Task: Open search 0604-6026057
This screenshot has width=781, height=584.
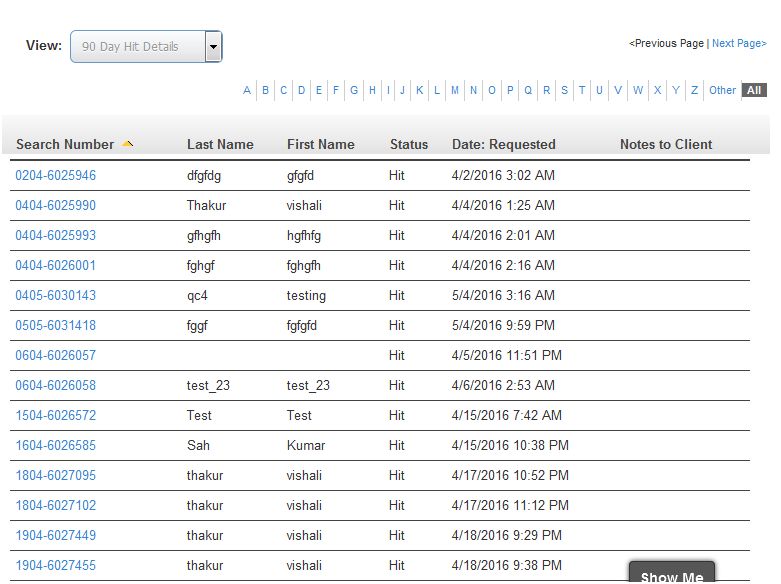Action: (55, 355)
